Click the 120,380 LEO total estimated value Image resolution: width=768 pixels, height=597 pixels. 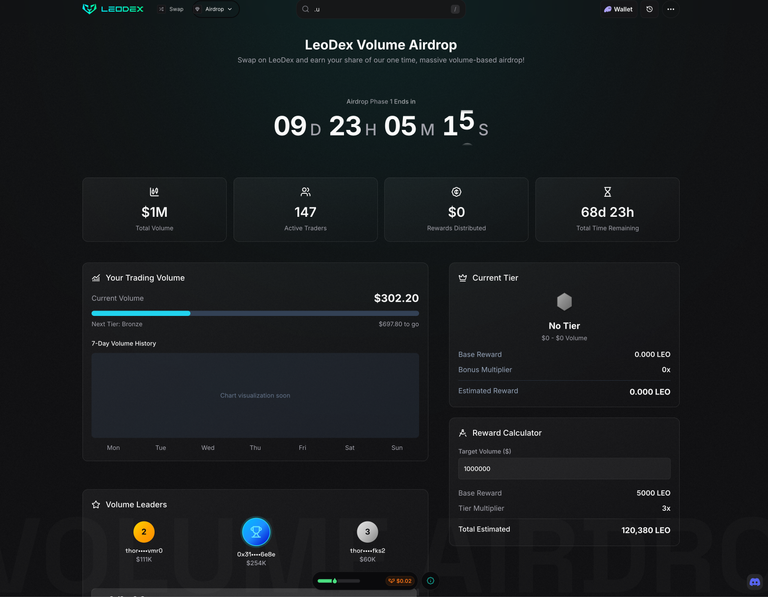pos(646,530)
